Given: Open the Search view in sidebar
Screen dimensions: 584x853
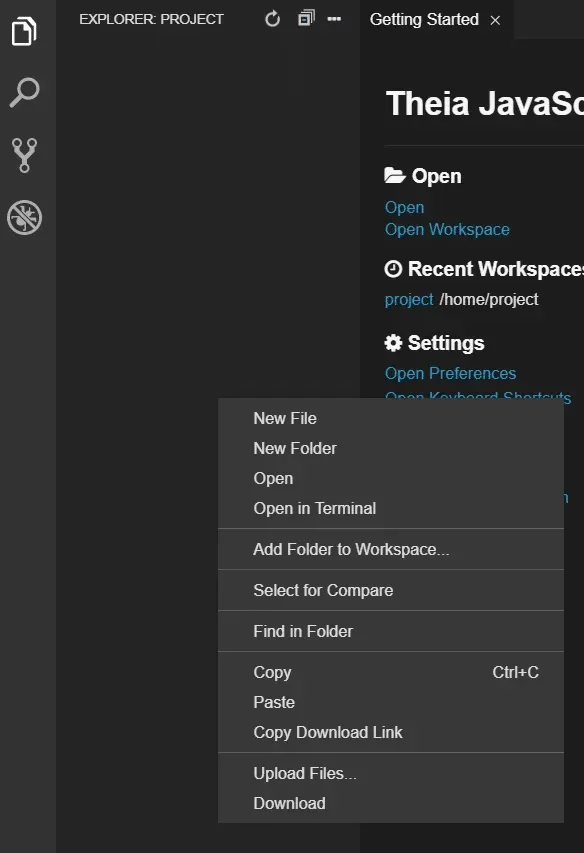Looking at the screenshot, I should pos(24,92).
